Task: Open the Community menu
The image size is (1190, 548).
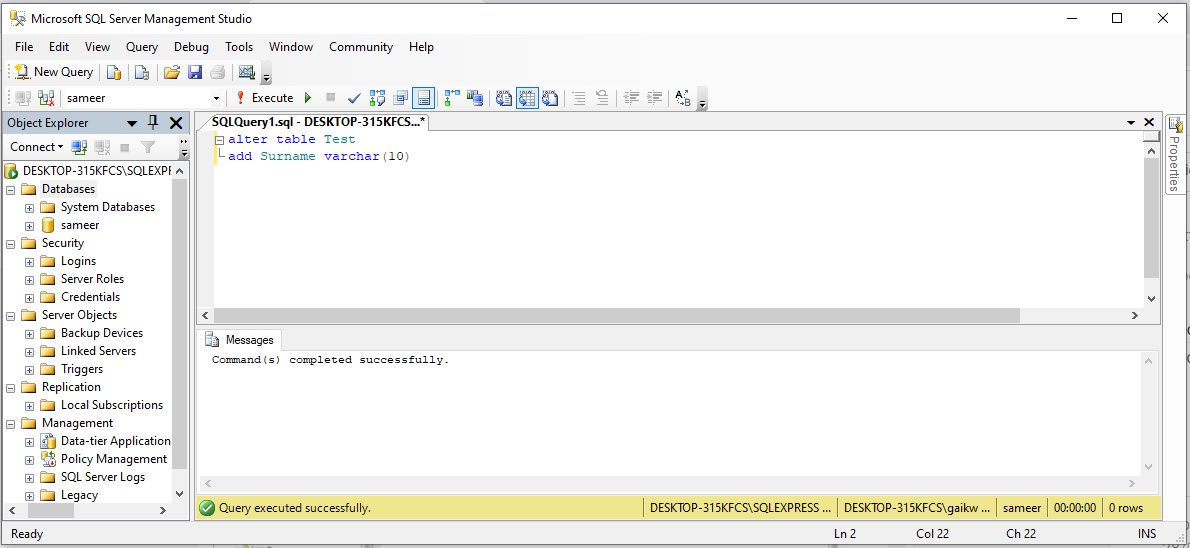Action: click(x=360, y=47)
